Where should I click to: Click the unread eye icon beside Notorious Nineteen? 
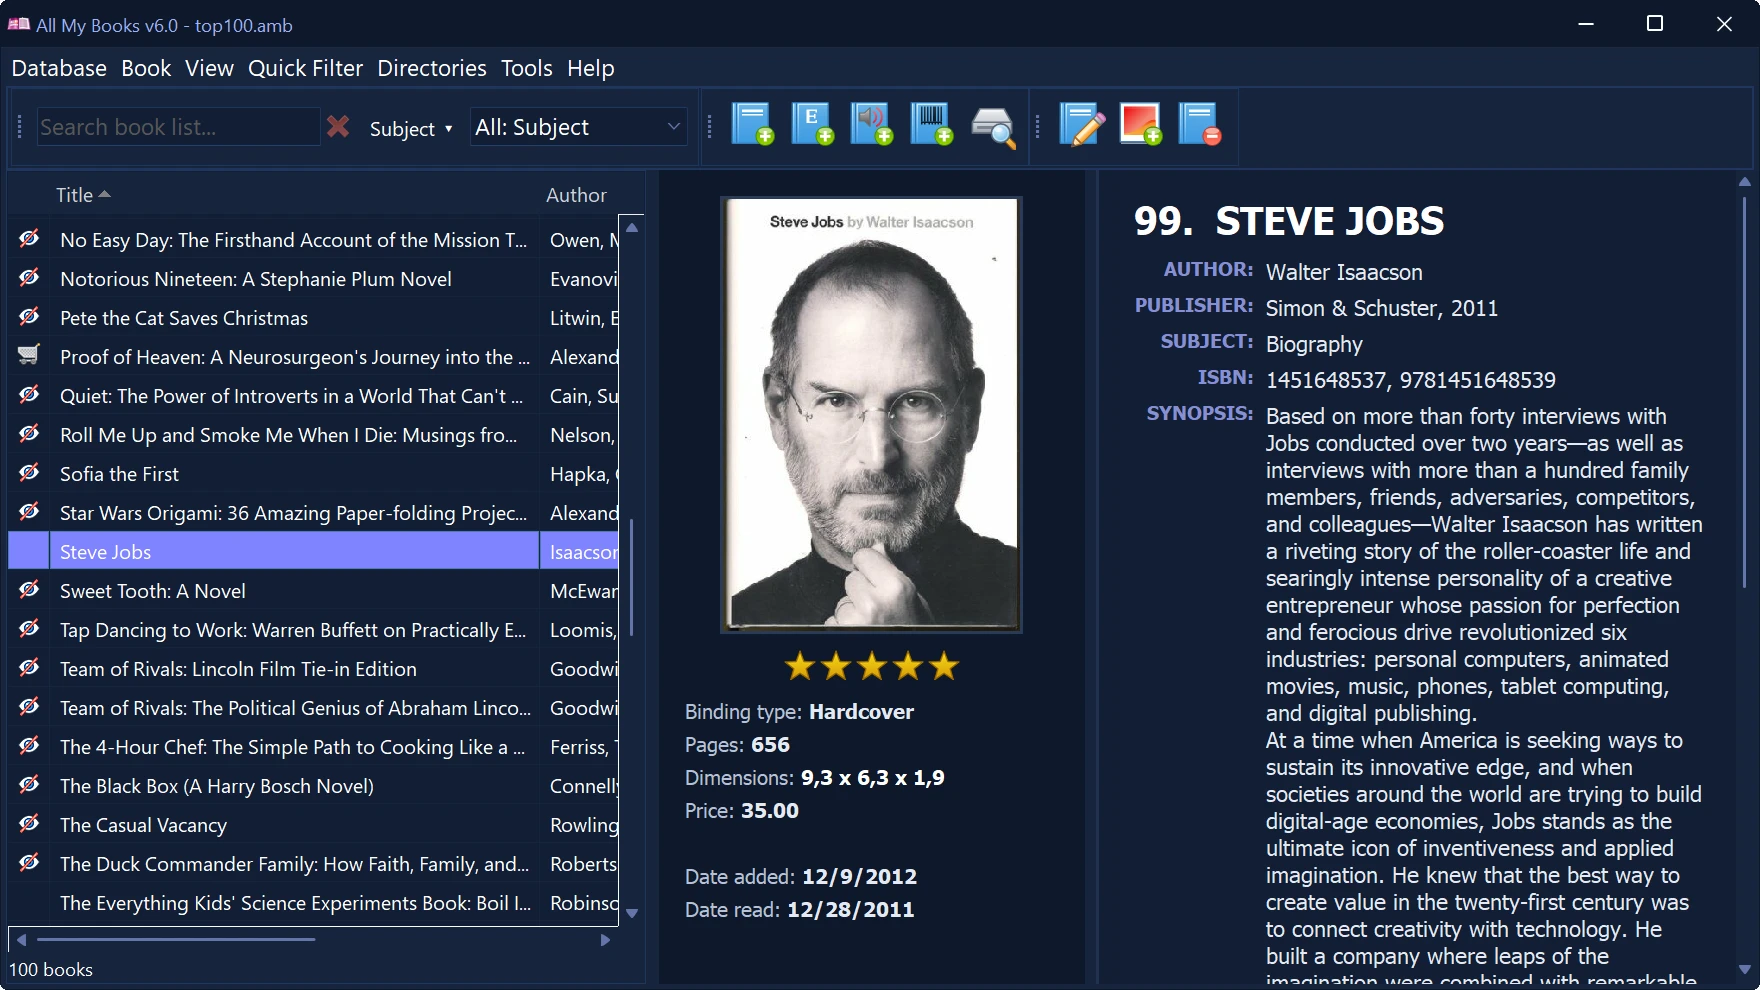click(x=29, y=277)
